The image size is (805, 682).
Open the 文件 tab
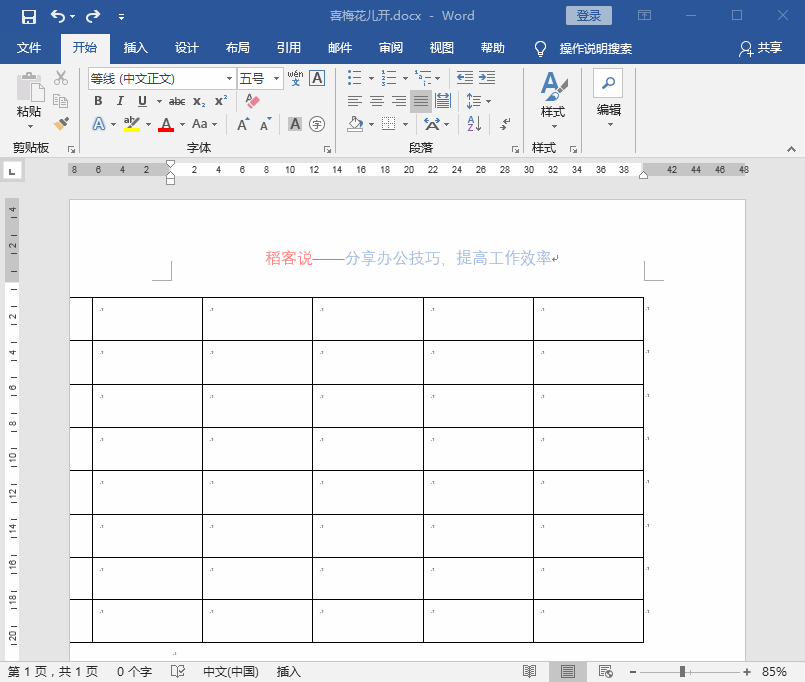pos(29,48)
